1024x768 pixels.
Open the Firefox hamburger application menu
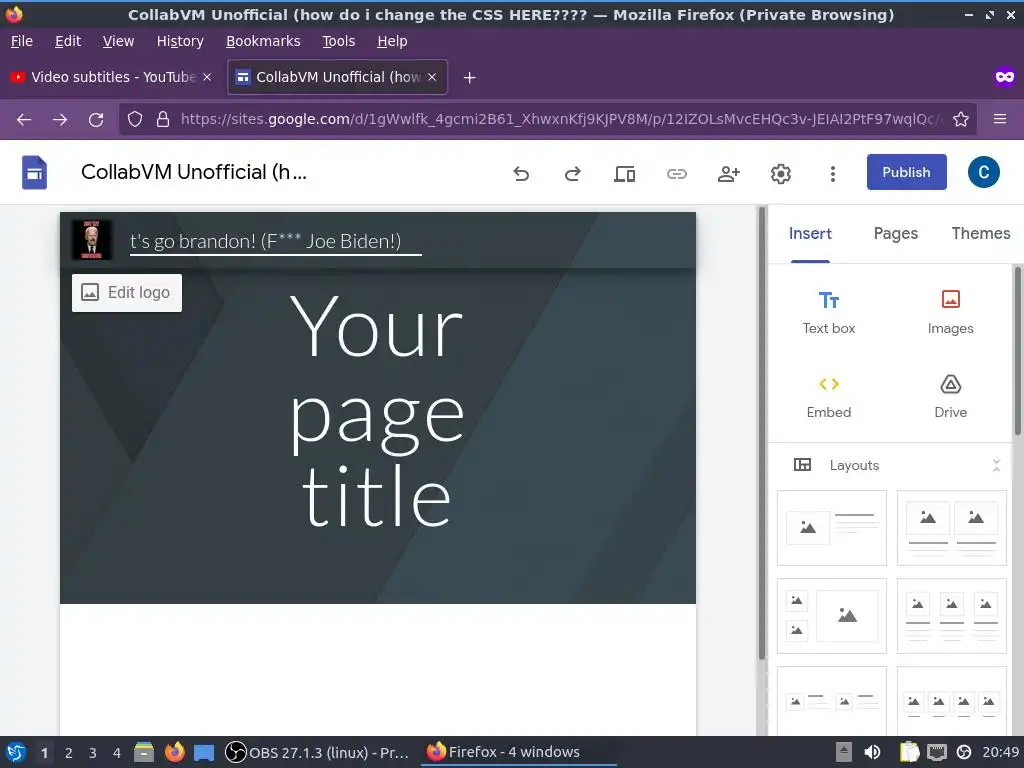[x=999, y=120]
